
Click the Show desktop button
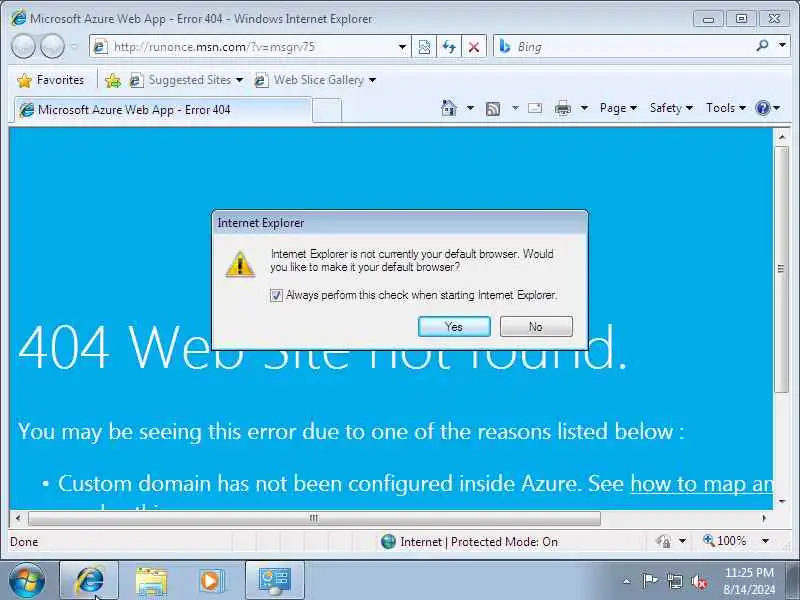point(793,581)
